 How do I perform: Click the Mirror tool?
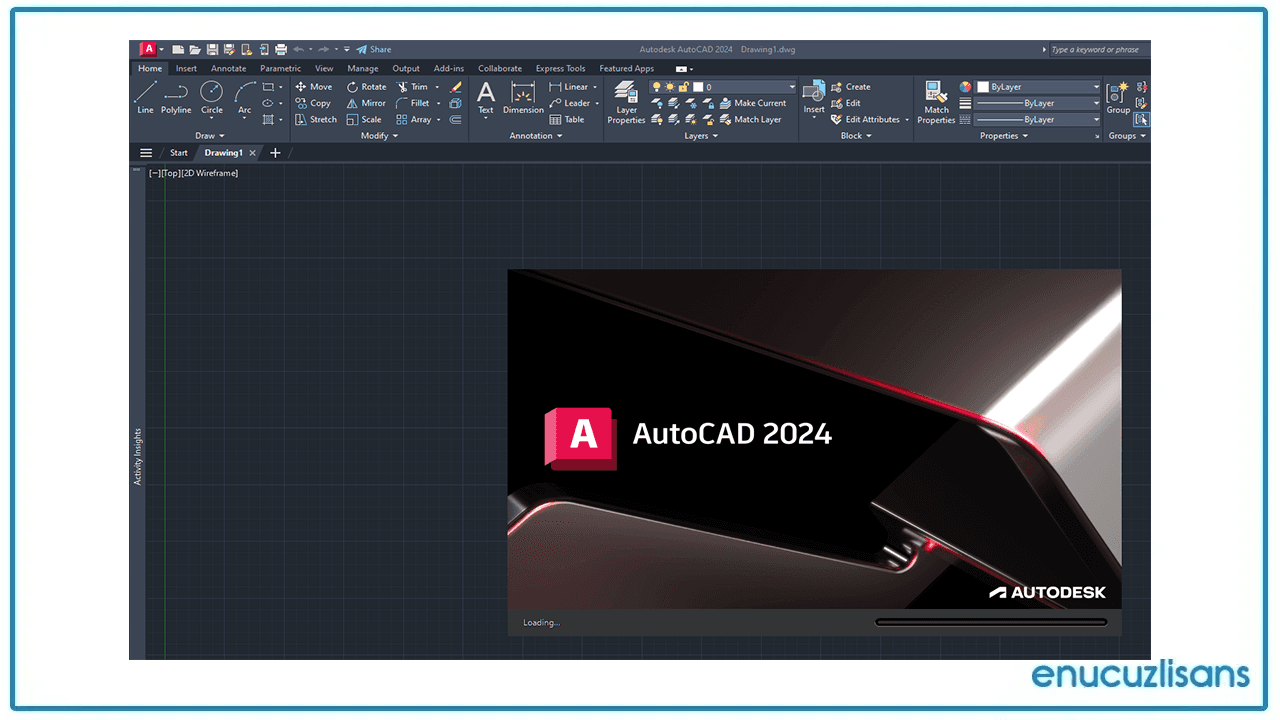click(366, 103)
